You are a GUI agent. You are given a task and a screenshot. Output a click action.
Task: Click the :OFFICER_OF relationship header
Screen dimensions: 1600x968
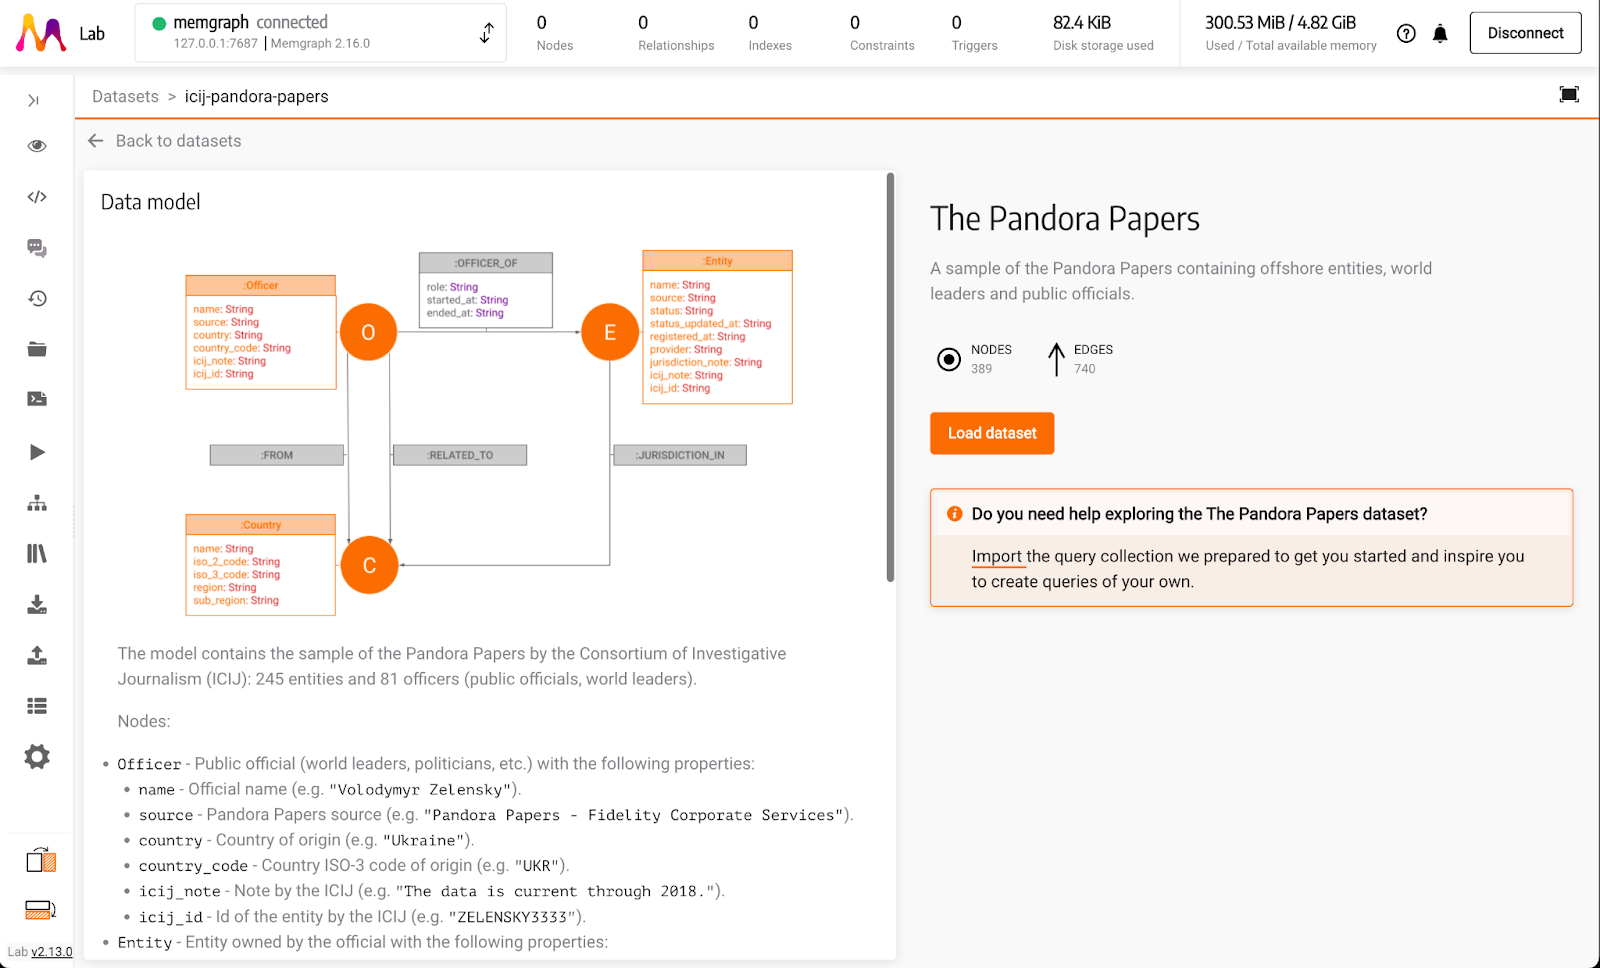486,263
